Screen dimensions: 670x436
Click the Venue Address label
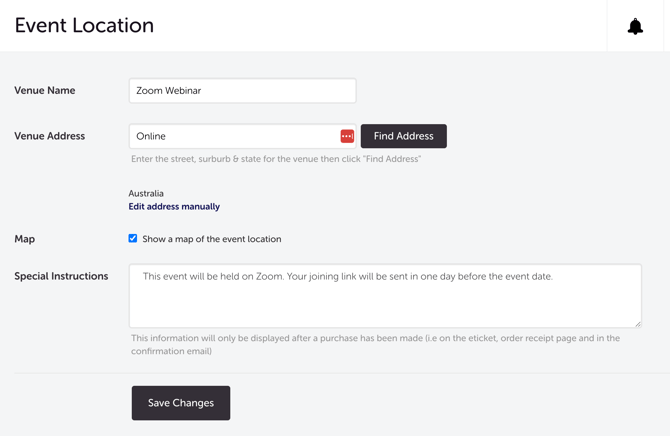tap(50, 136)
